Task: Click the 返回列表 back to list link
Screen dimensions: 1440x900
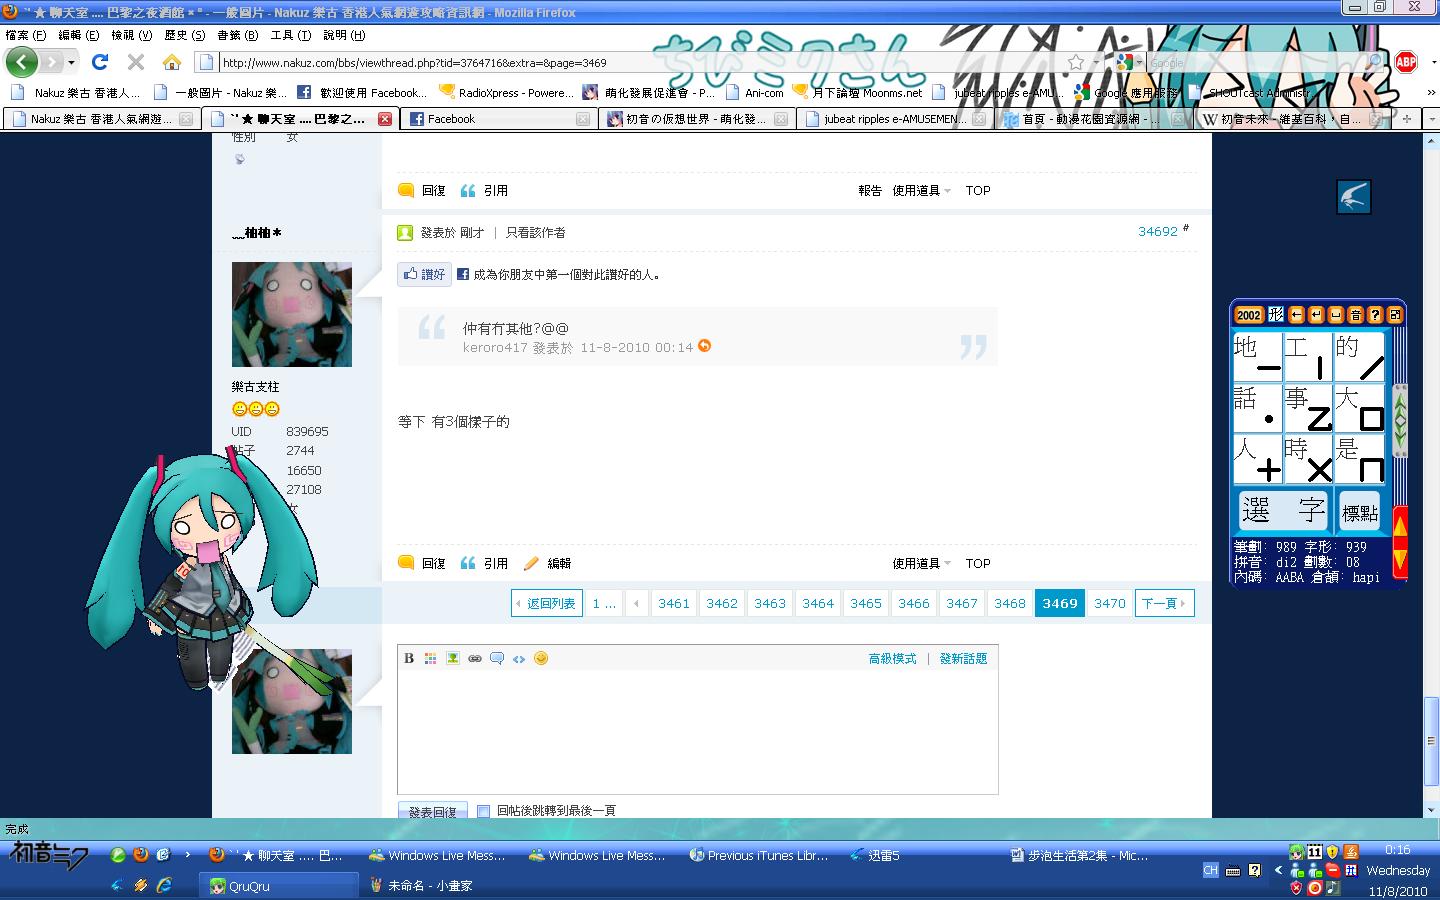Action: click(547, 603)
